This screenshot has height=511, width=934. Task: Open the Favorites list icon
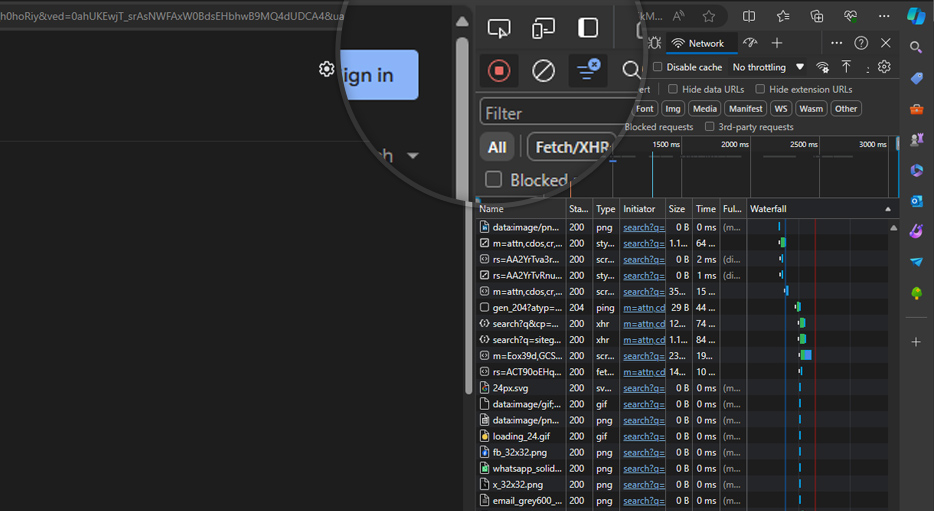(x=783, y=17)
